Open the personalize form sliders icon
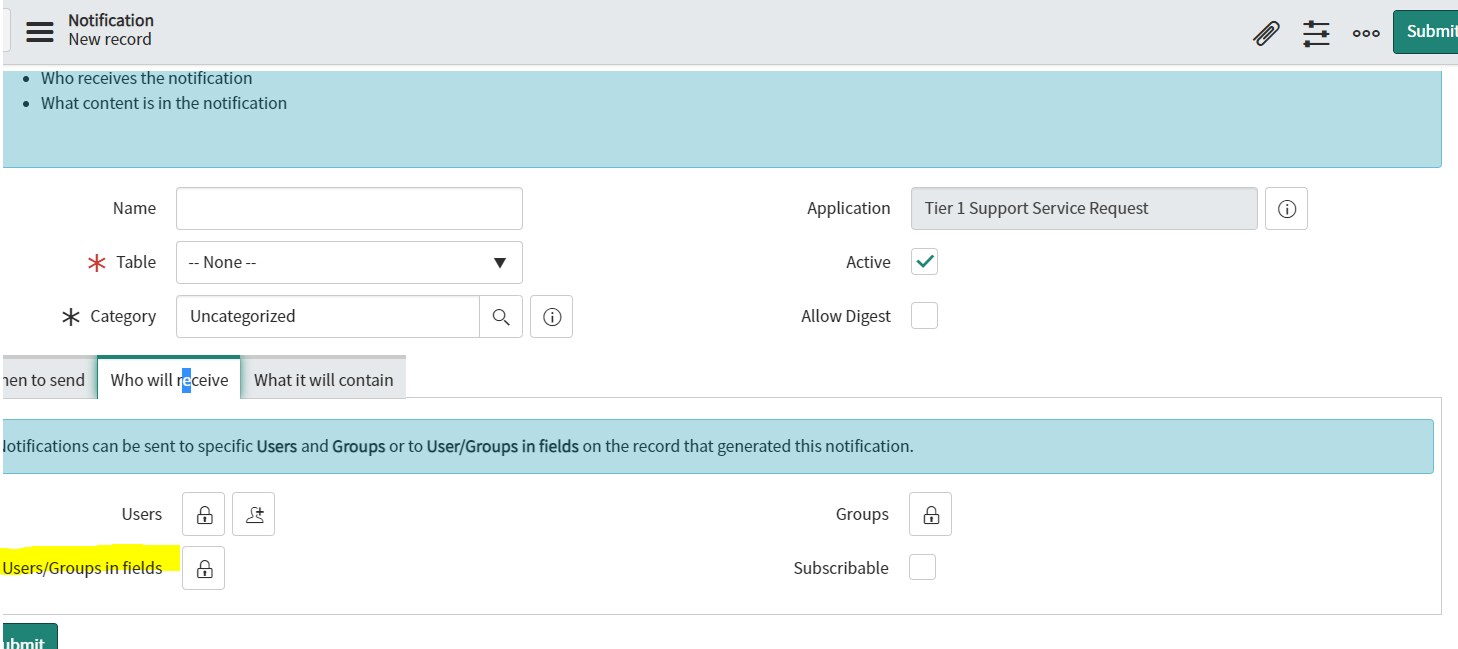1458x649 pixels. (x=1316, y=33)
